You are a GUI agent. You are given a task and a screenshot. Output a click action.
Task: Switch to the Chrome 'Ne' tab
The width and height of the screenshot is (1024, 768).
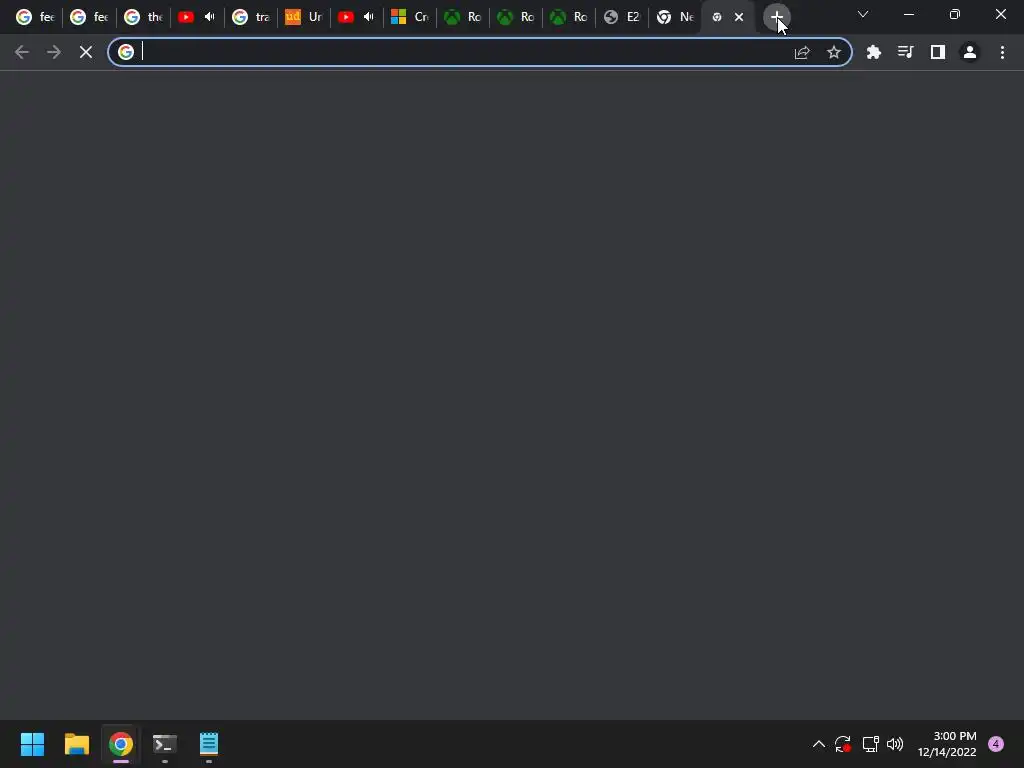(675, 17)
